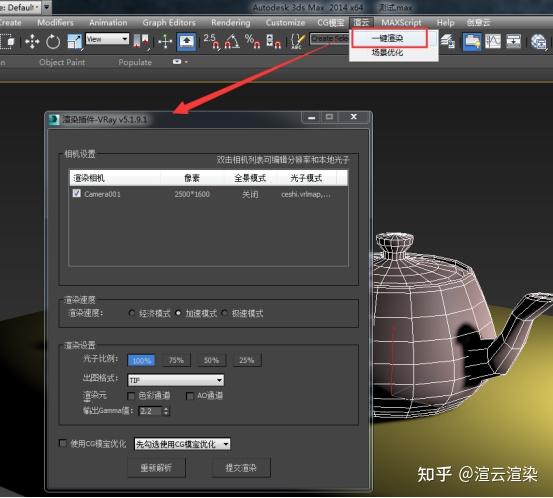Open the Rendering menu
Image resolution: width=553 pixels, height=498 pixels.
point(231,23)
